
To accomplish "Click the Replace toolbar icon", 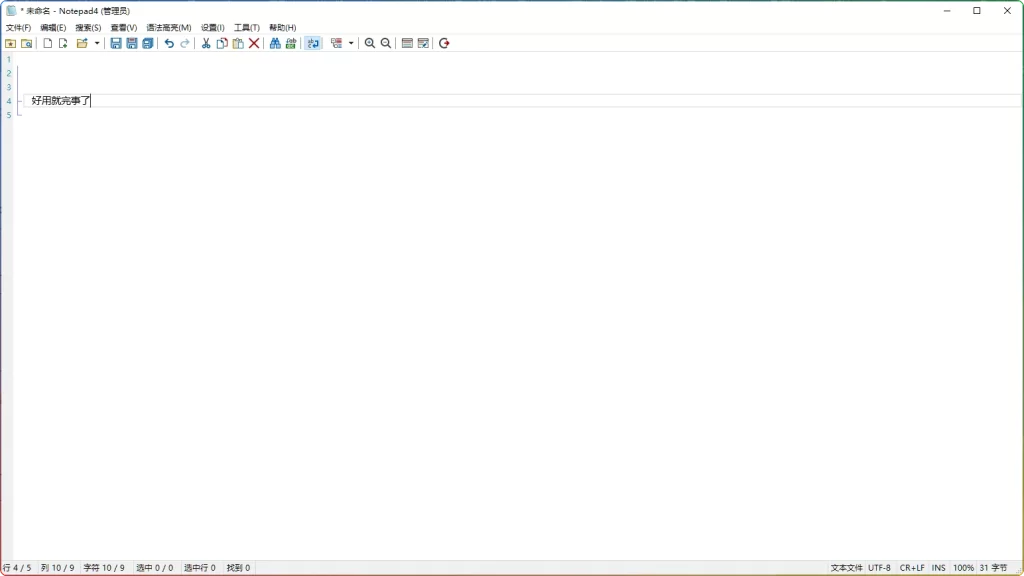I will pos(290,43).
